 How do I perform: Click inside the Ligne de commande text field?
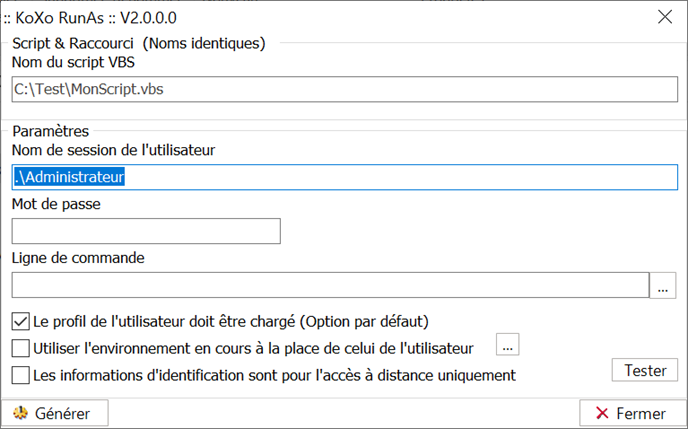[330, 285]
